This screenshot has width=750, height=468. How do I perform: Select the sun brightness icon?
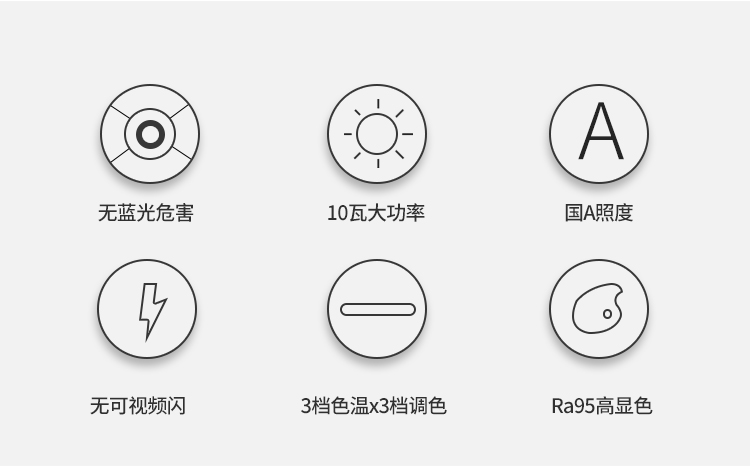coord(377,134)
